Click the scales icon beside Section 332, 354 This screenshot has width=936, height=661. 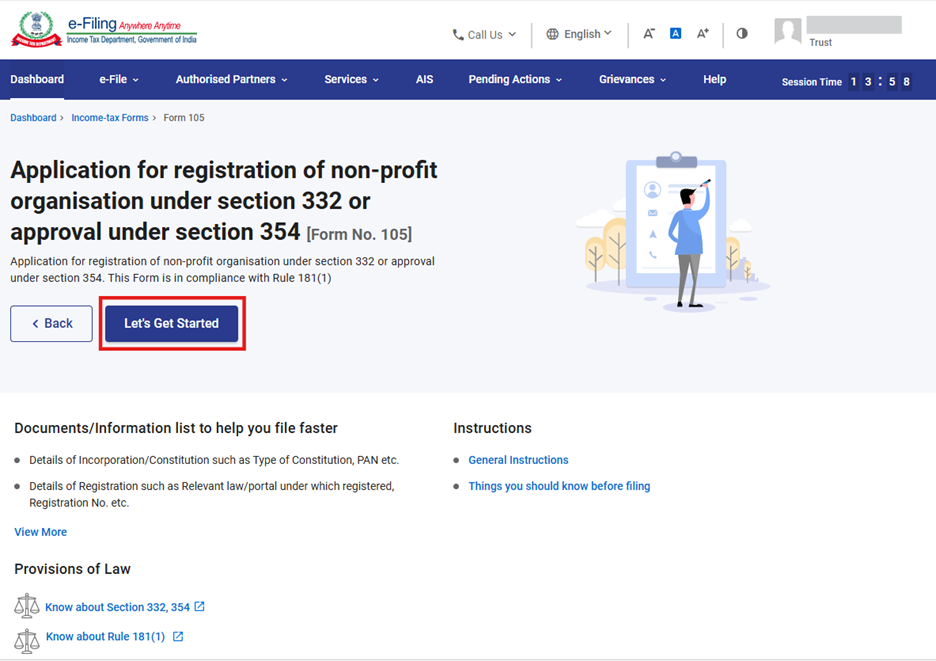26,607
